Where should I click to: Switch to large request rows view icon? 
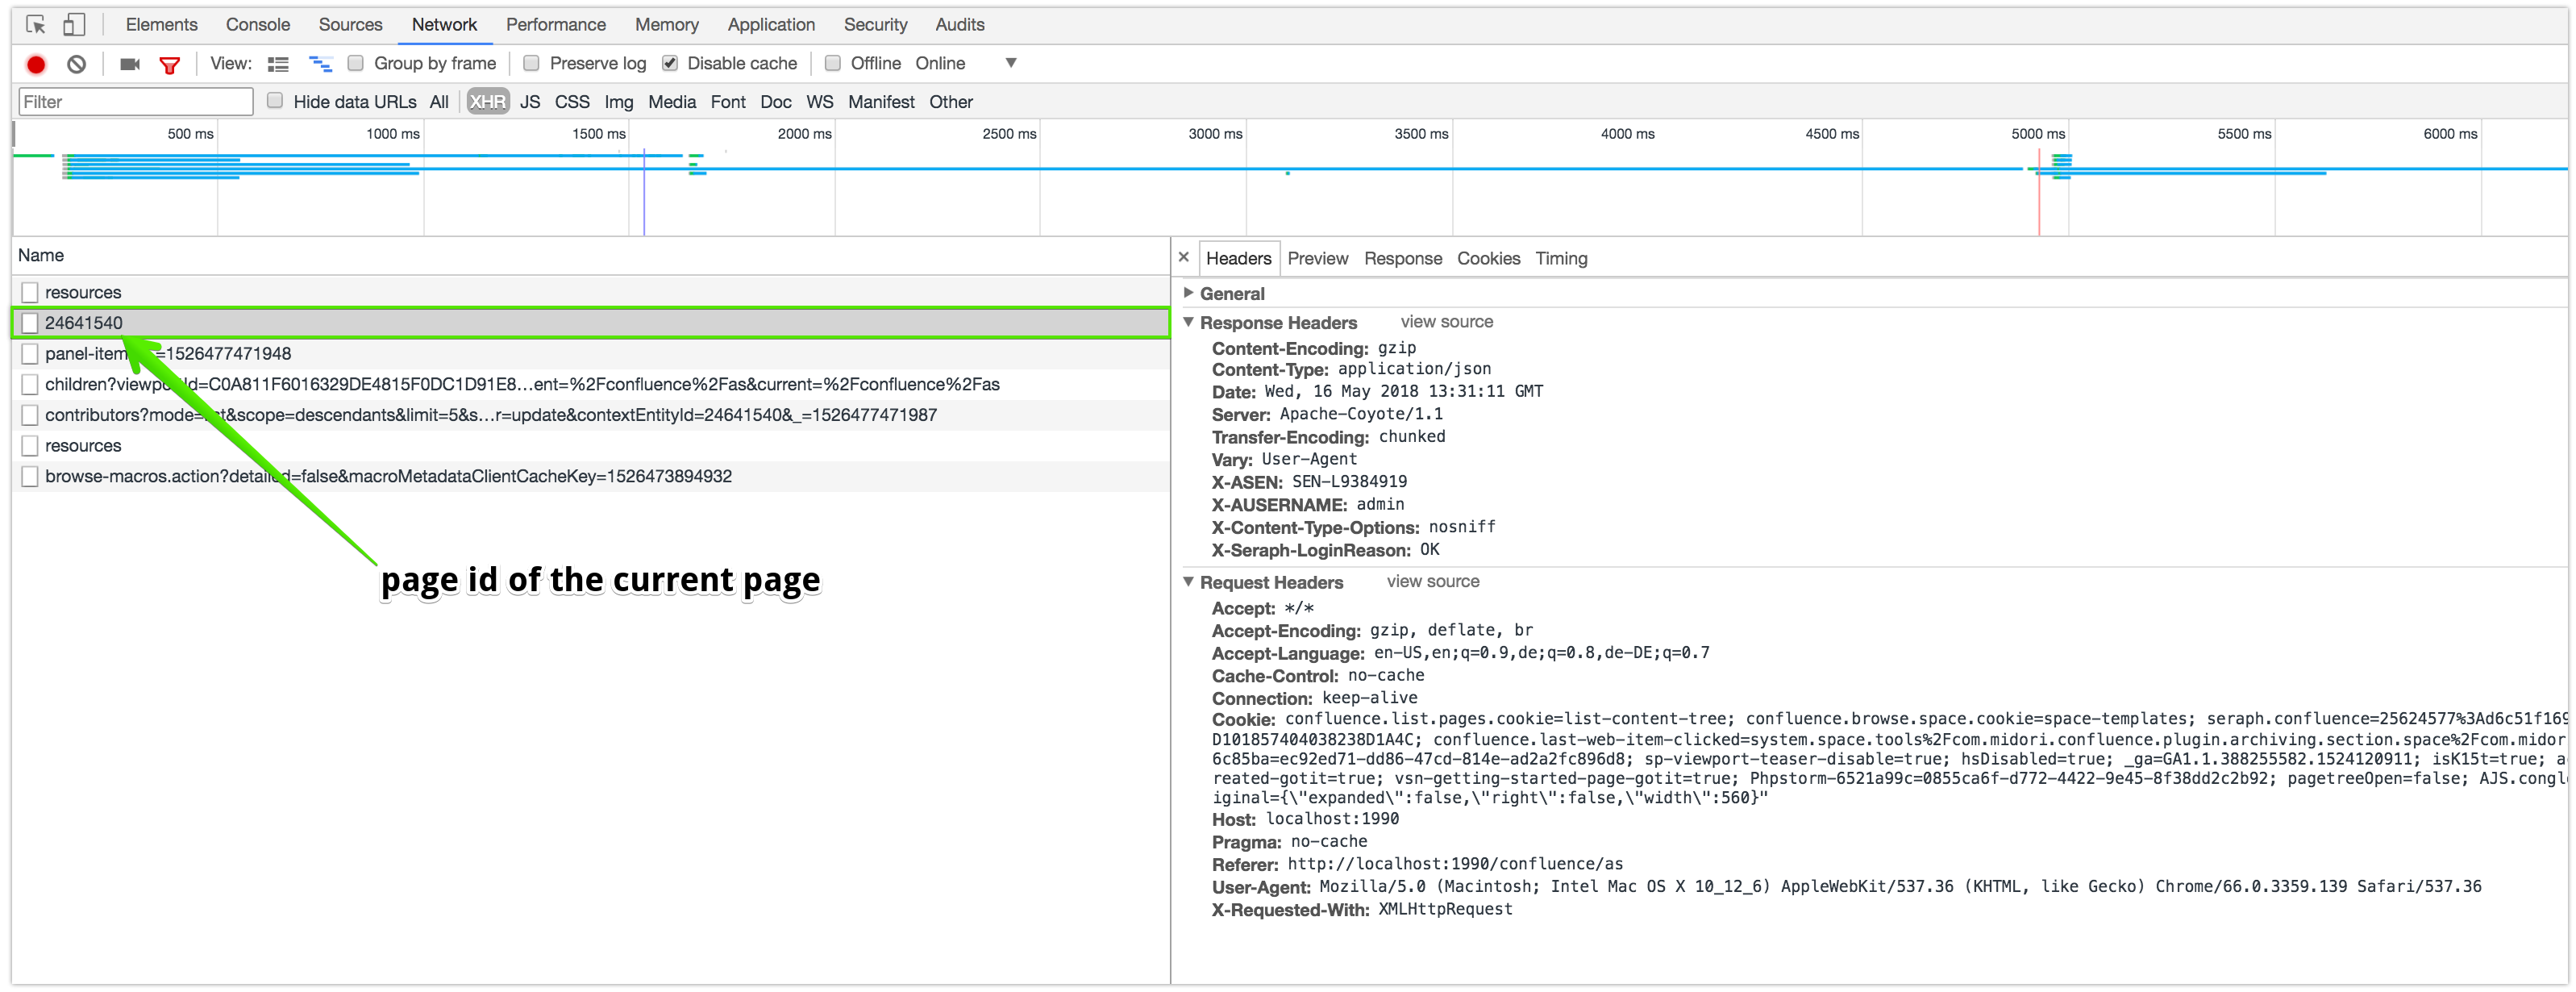(x=278, y=64)
